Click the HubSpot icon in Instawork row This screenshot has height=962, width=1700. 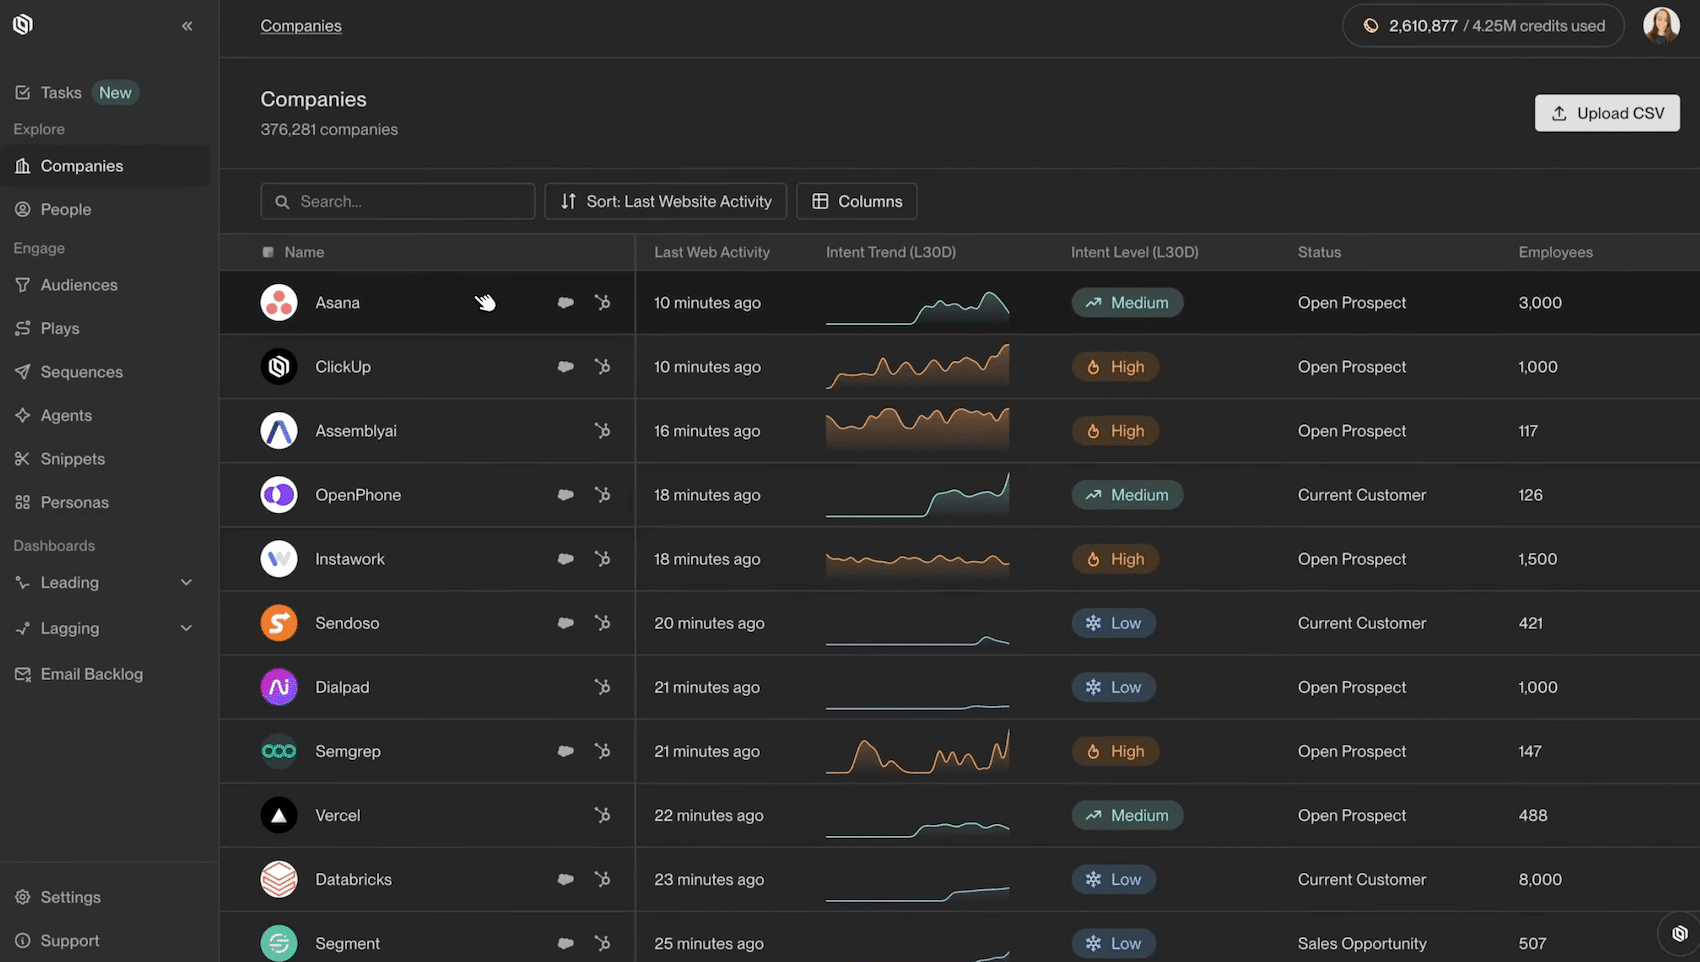[x=602, y=559]
